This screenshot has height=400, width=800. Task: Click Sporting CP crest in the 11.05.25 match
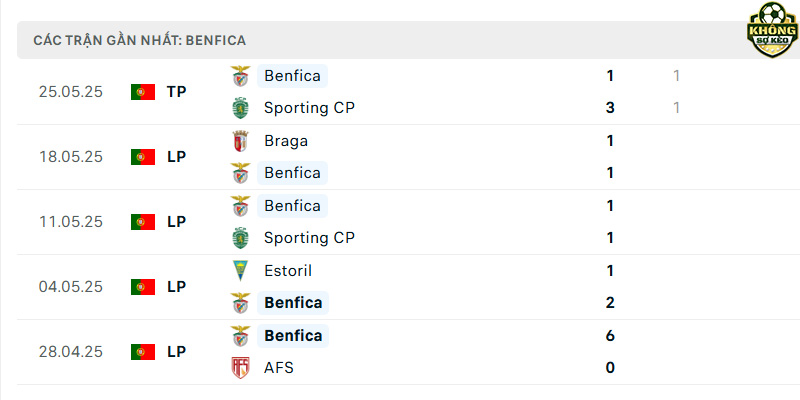tap(240, 238)
